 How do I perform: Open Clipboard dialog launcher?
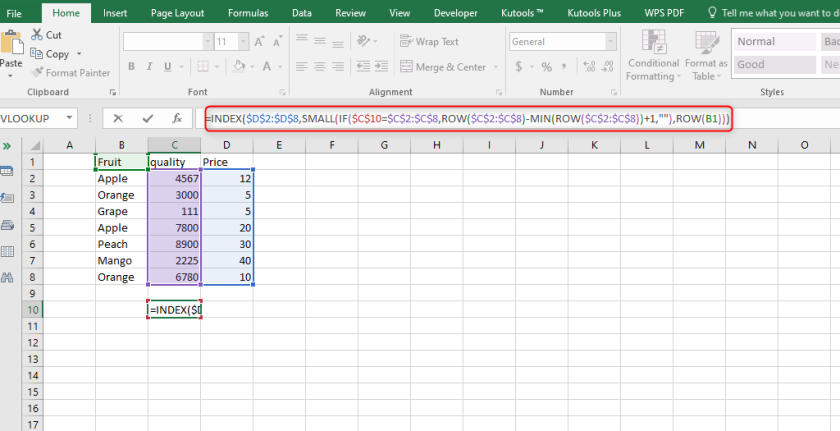pyautogui.click(x=112, y=92)
